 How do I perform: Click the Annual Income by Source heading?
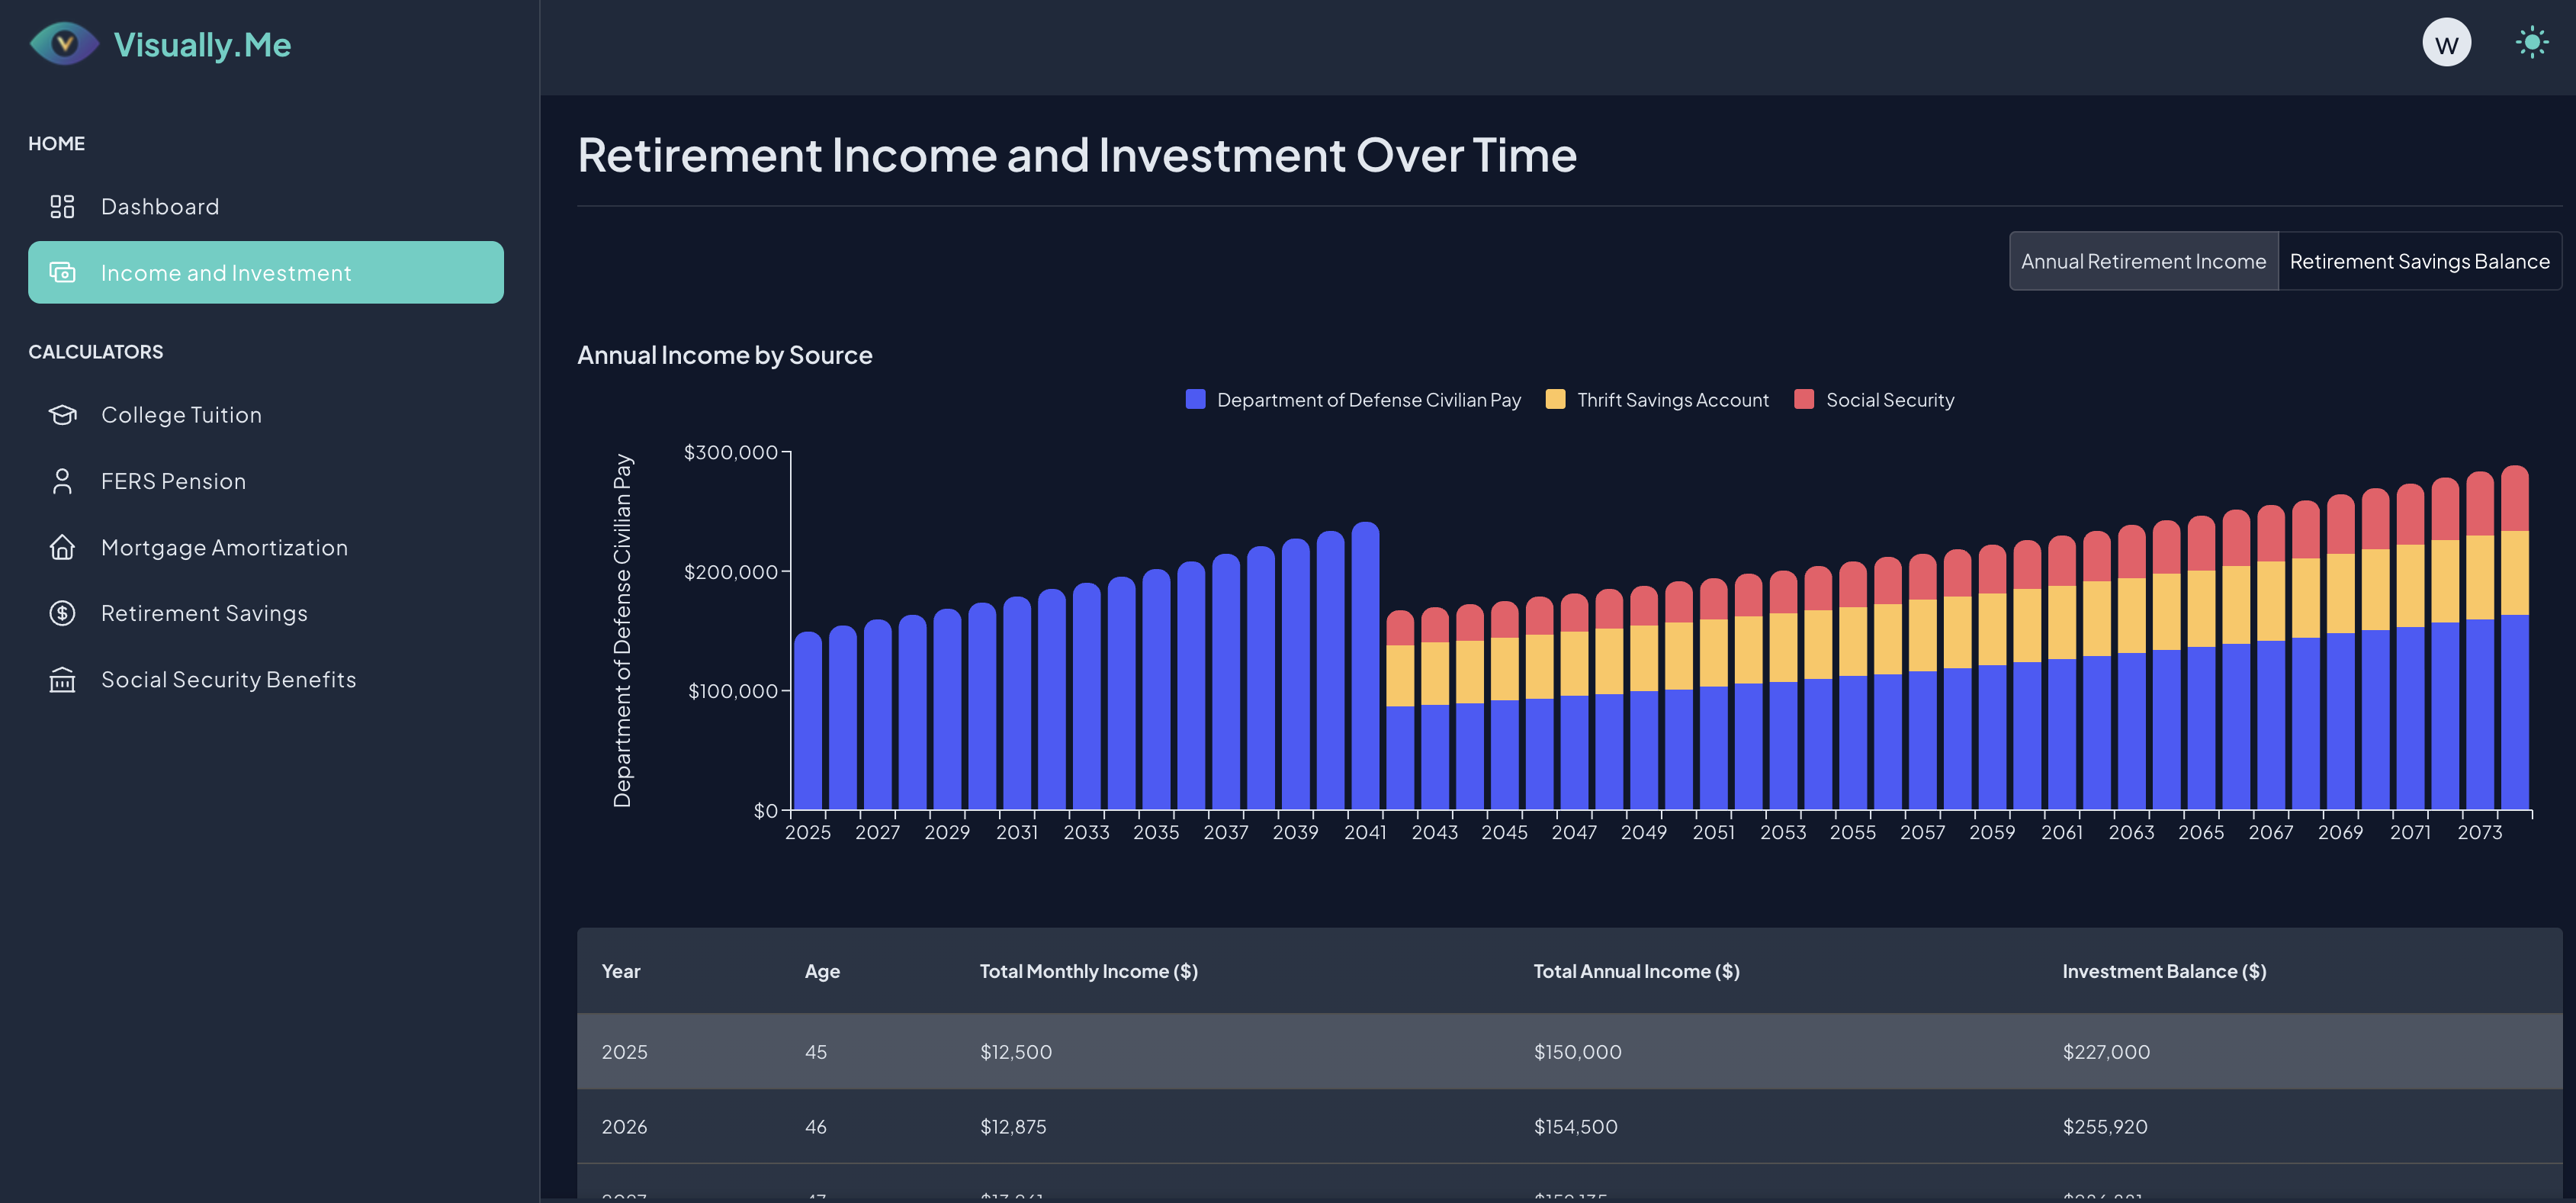725,355
